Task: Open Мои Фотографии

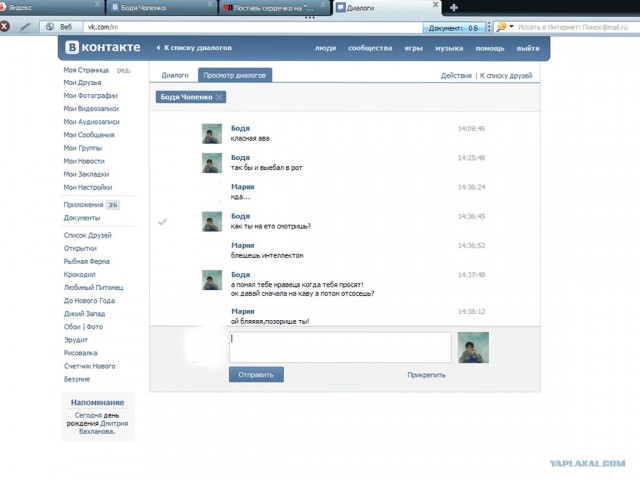Action: (x=90, y=96)
